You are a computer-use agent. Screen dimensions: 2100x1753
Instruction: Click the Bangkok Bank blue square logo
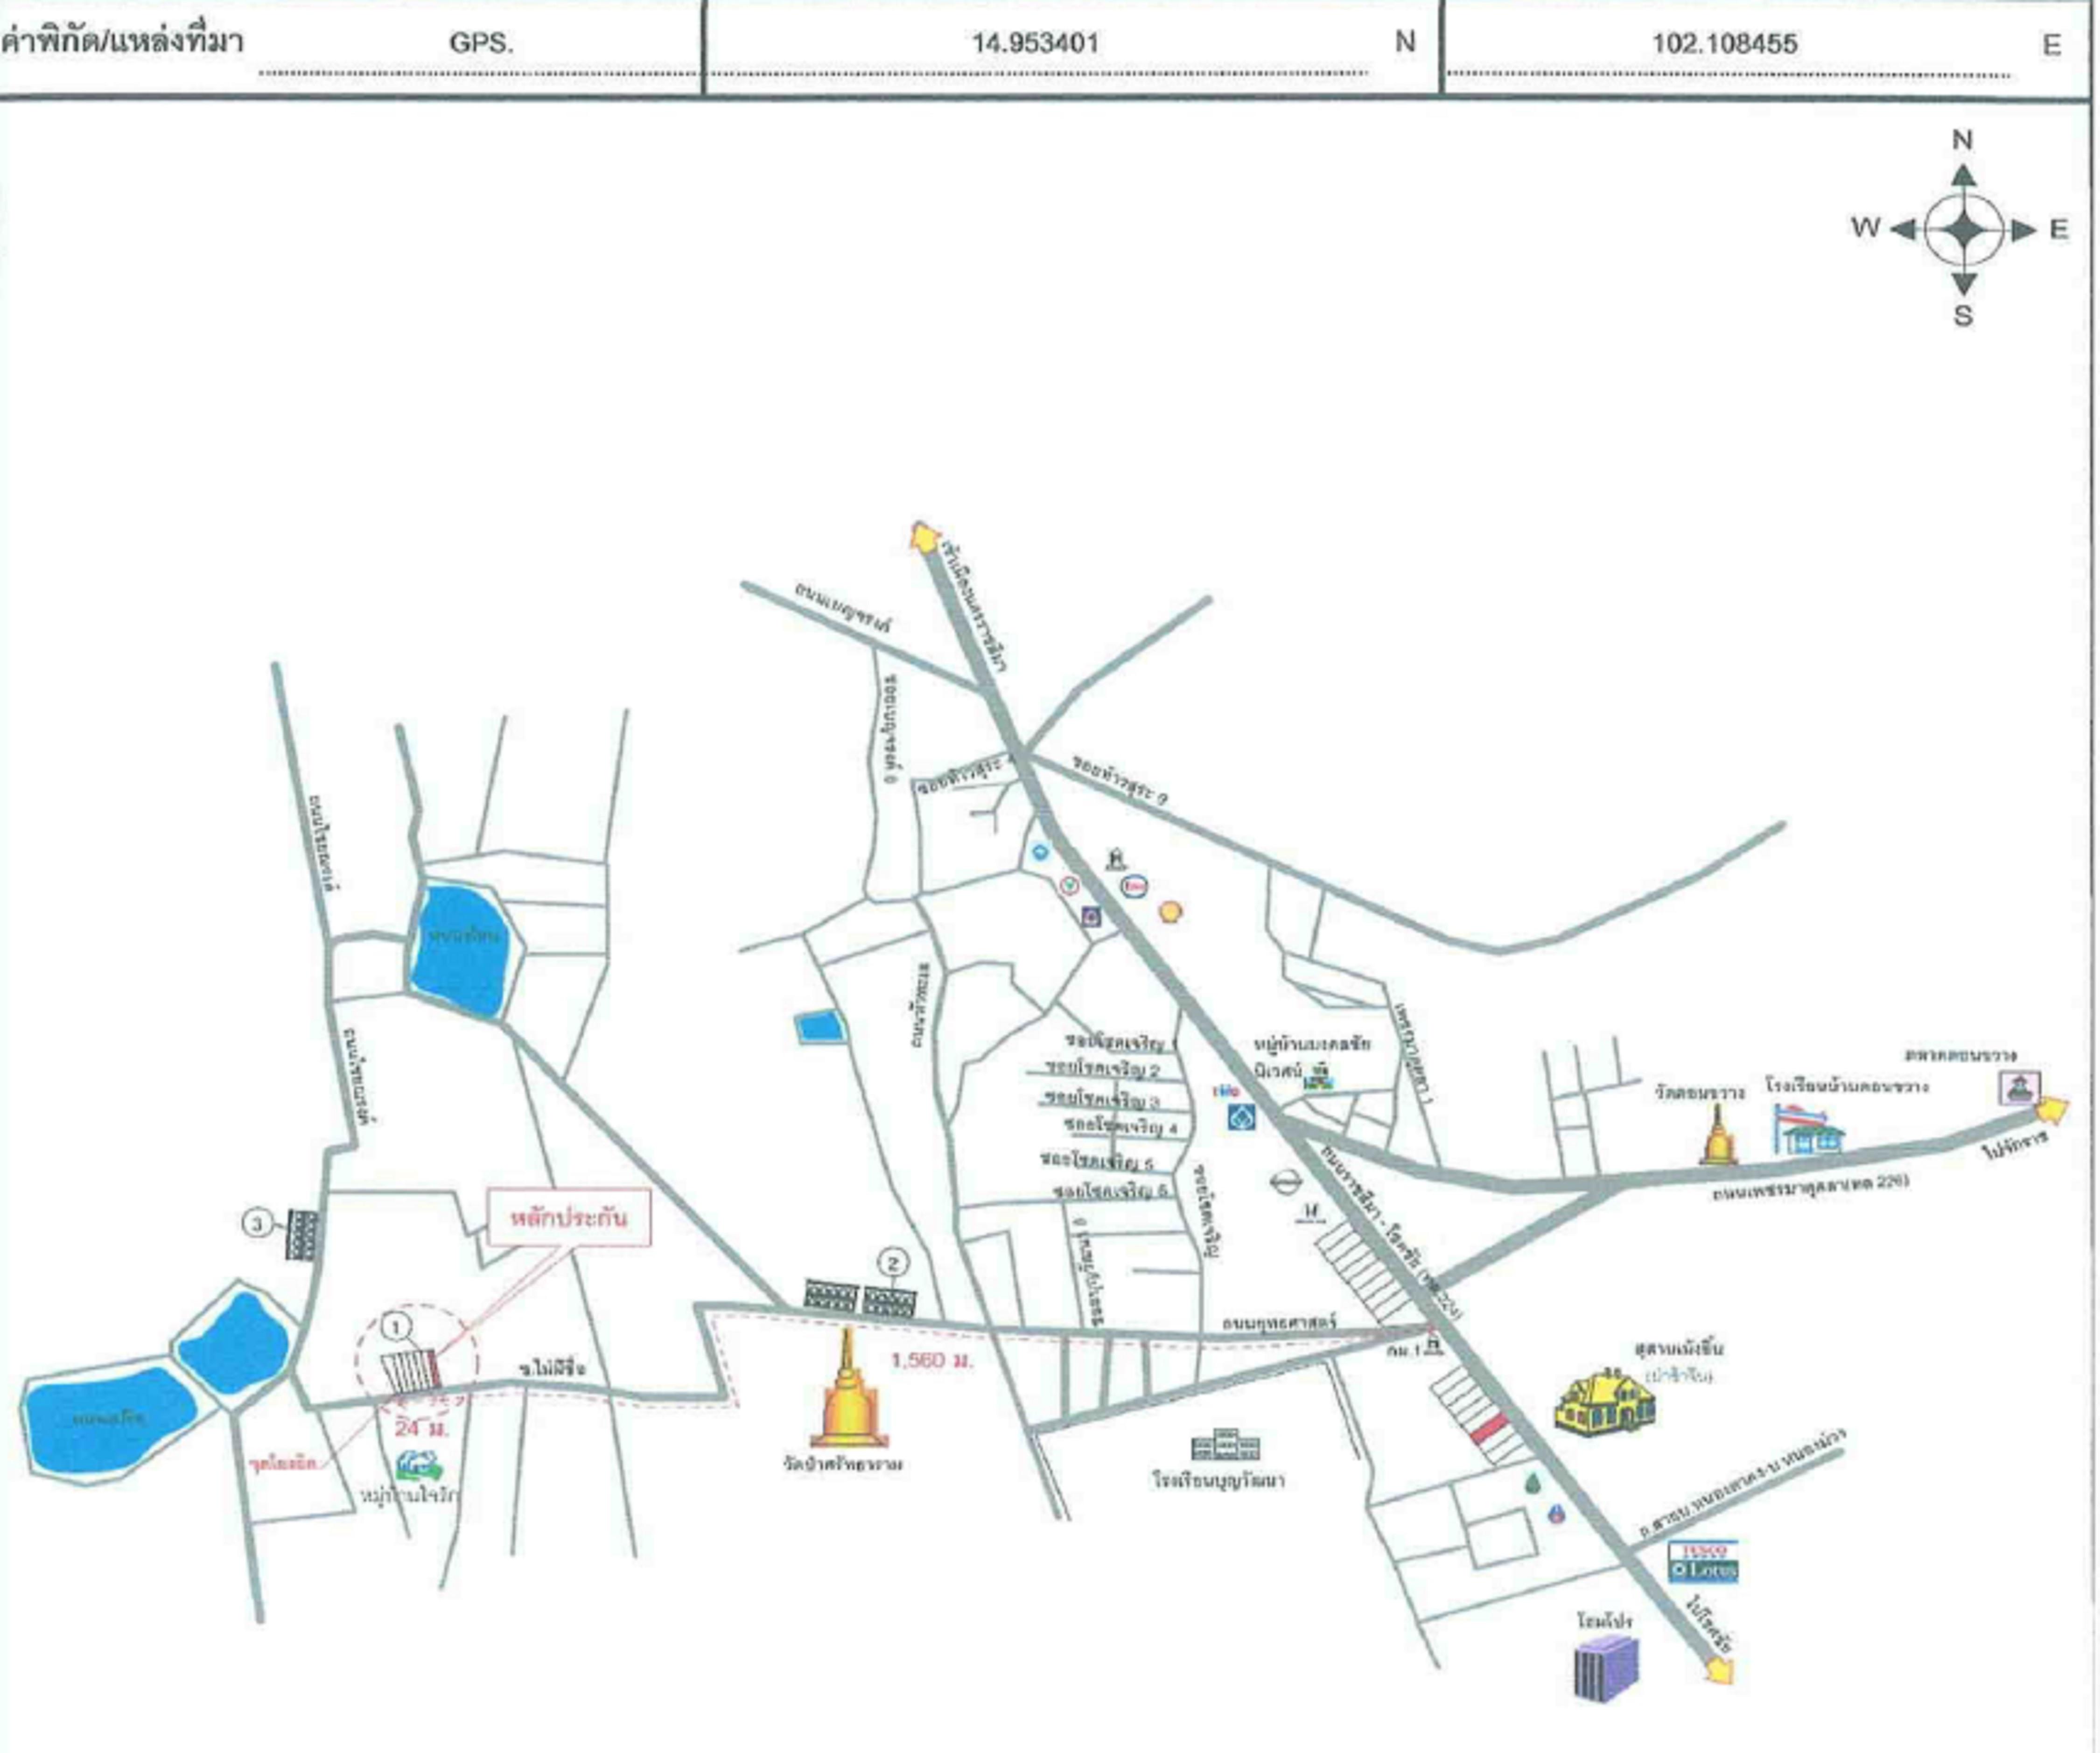pyautogui.click(x=1242, y=1117)
